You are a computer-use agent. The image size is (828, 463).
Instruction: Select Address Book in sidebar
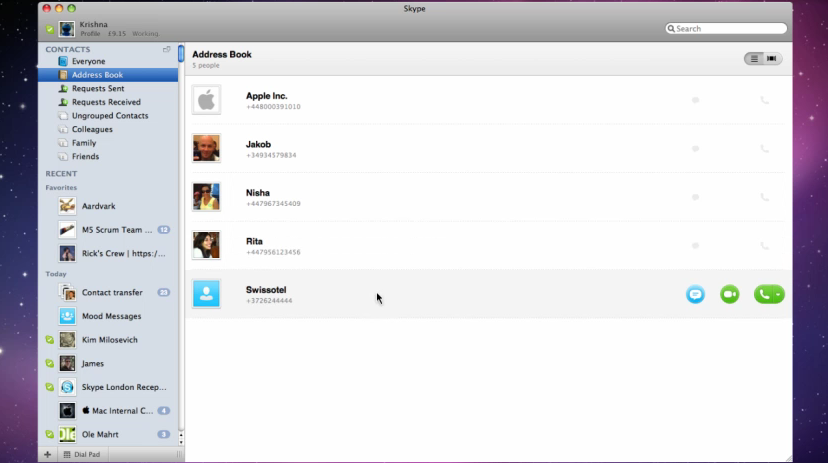pos(108,75)
